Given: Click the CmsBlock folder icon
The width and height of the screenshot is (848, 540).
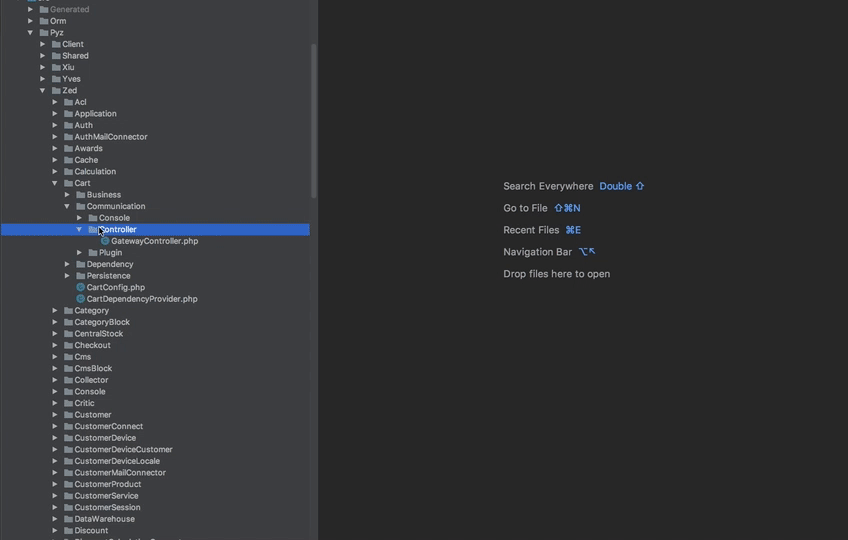Looking at the screenshot, I should click(68, 368).
